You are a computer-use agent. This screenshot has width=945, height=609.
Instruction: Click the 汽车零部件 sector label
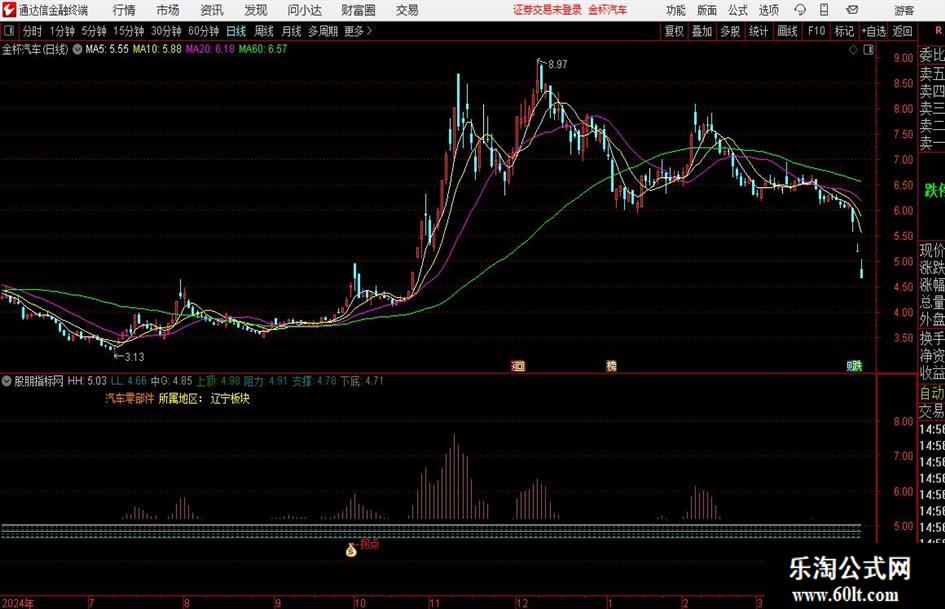coord(130,399)
